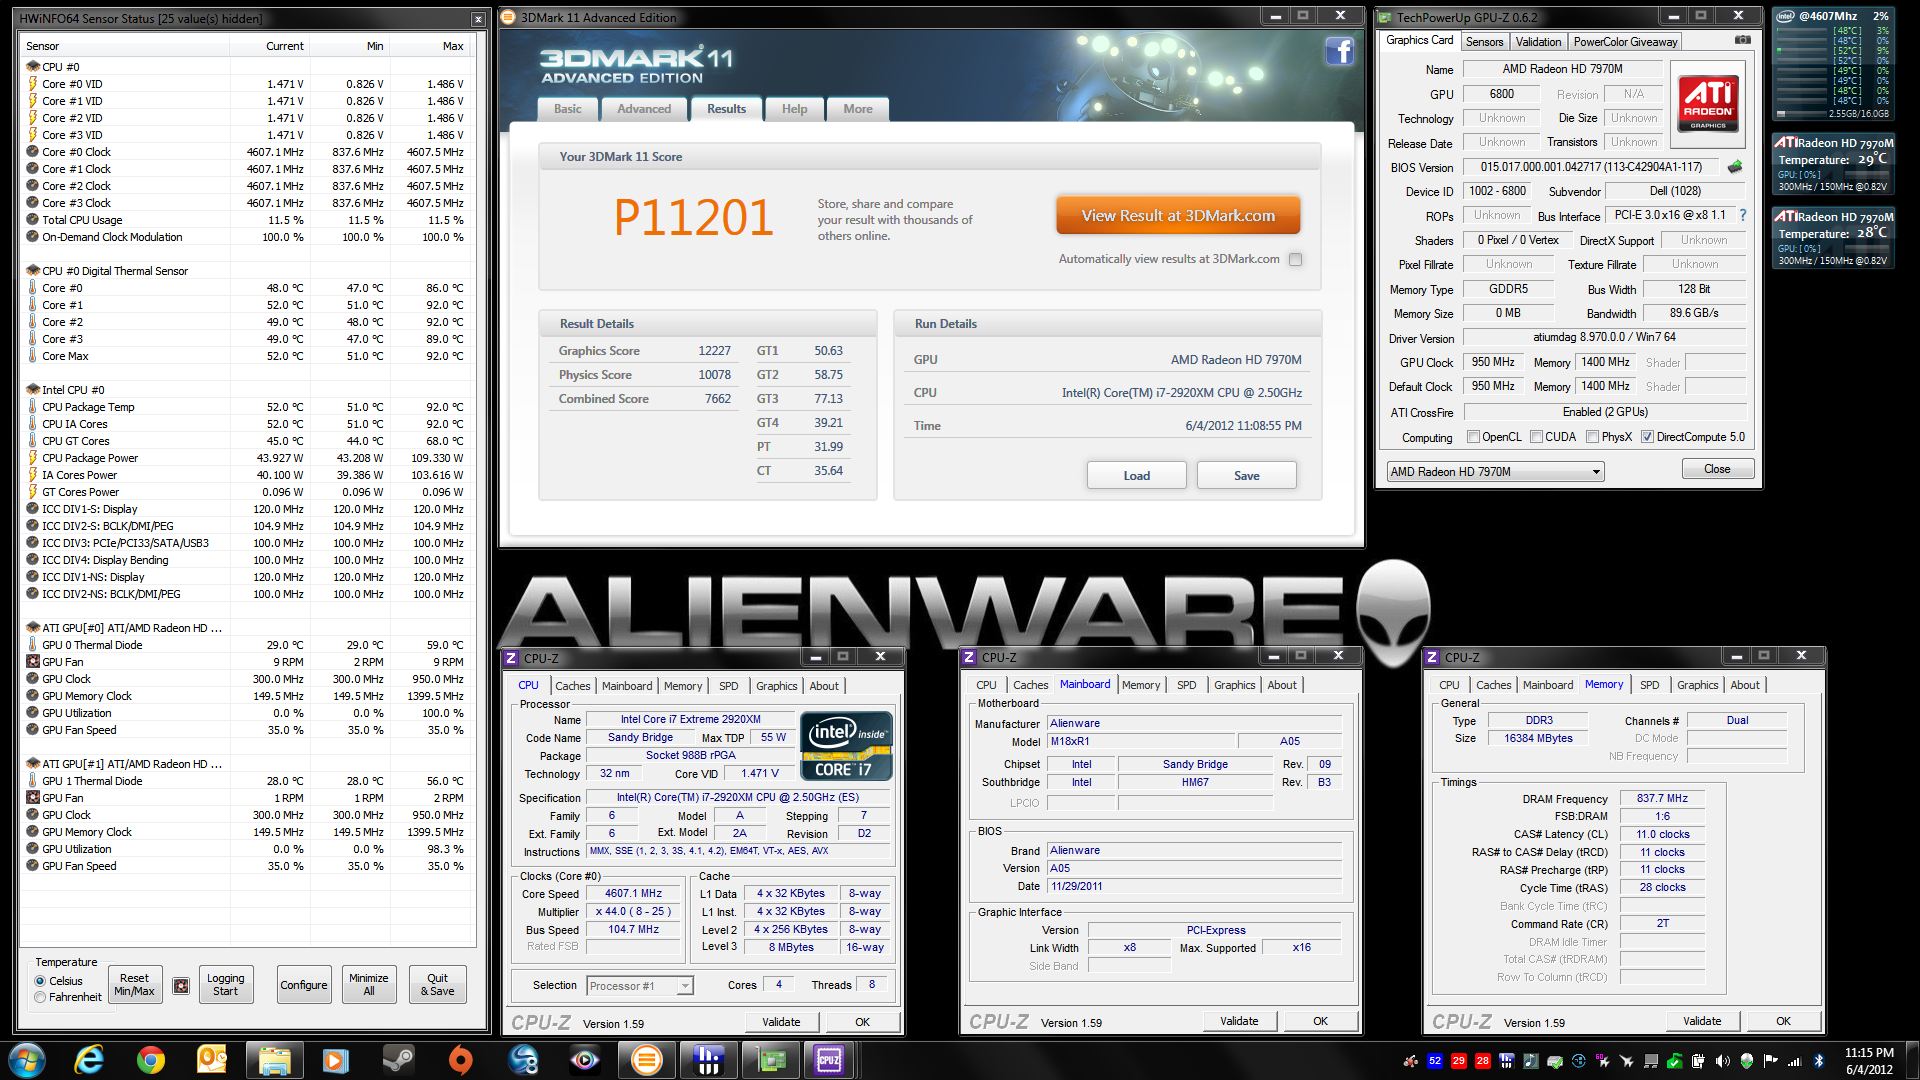Switch to GPU-Z taskbar icon
The width and height of the screenshot is (1920, 1080).
[771, 1060]
